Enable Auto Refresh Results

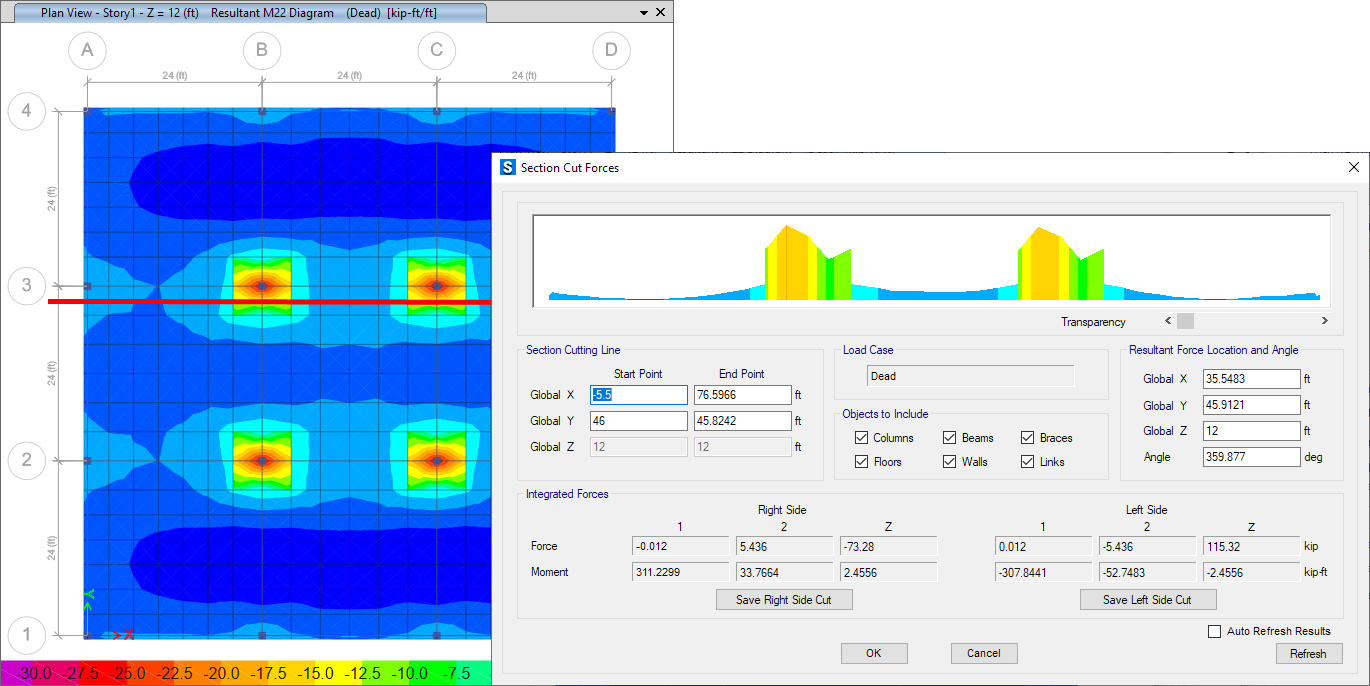tap(1215, 631)
